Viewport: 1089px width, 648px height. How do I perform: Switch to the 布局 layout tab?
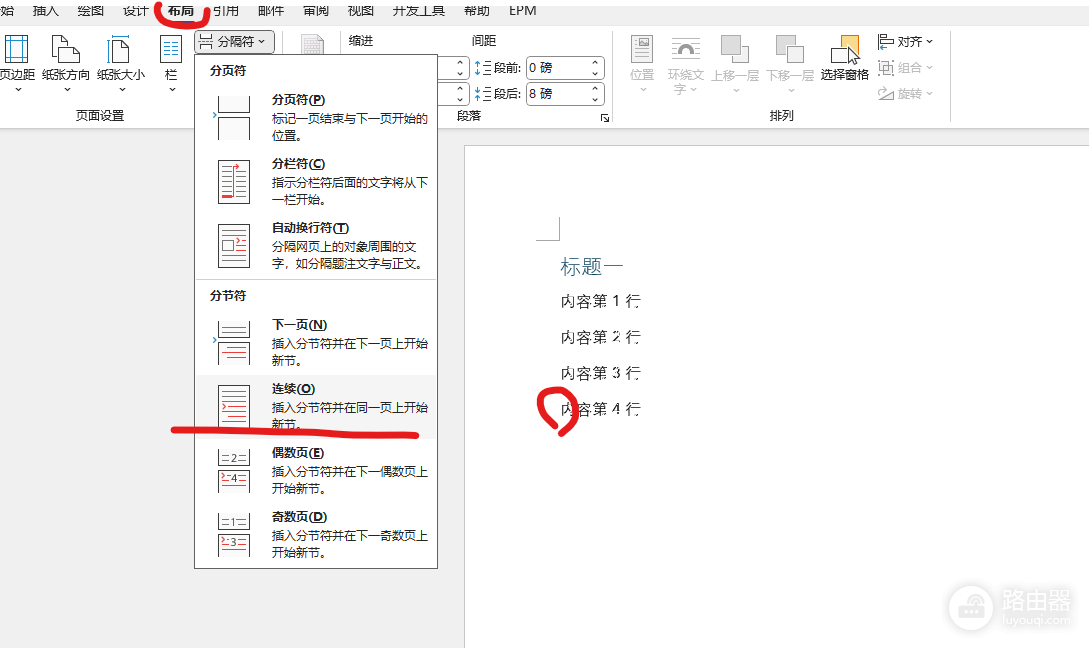pyautogui.click(x=181, y=10)
